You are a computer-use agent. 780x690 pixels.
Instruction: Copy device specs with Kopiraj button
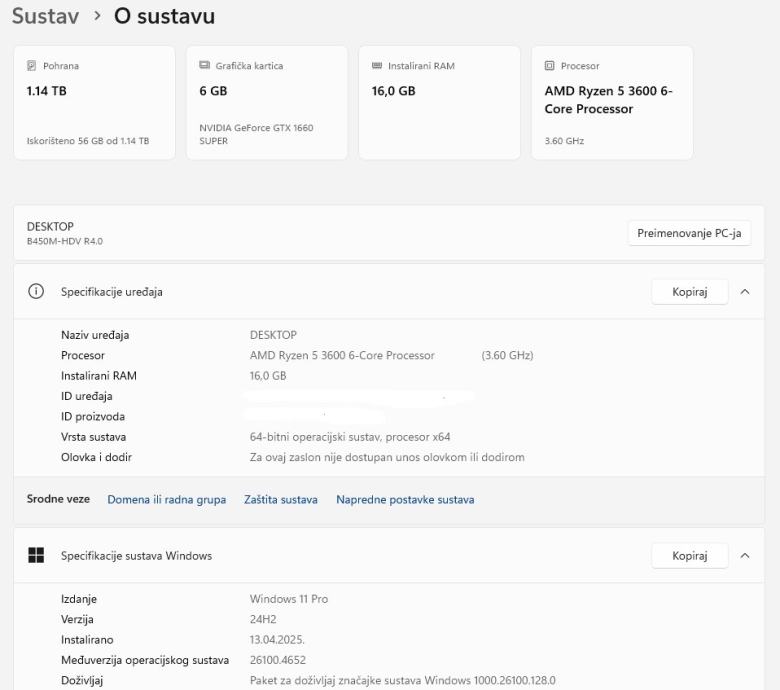coord(690,292)
